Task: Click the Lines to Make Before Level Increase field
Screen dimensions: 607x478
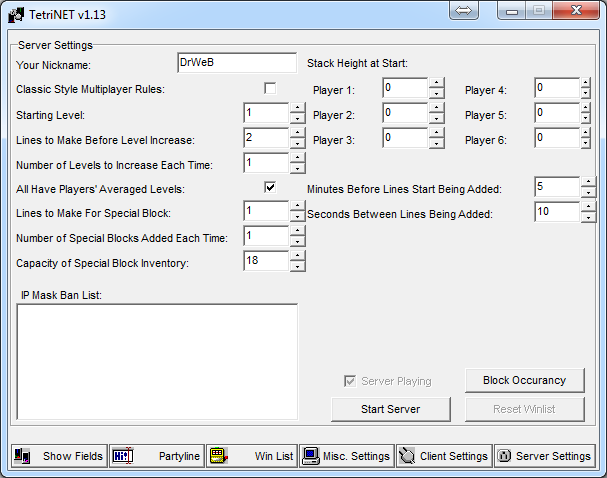Action: [266, 138]
